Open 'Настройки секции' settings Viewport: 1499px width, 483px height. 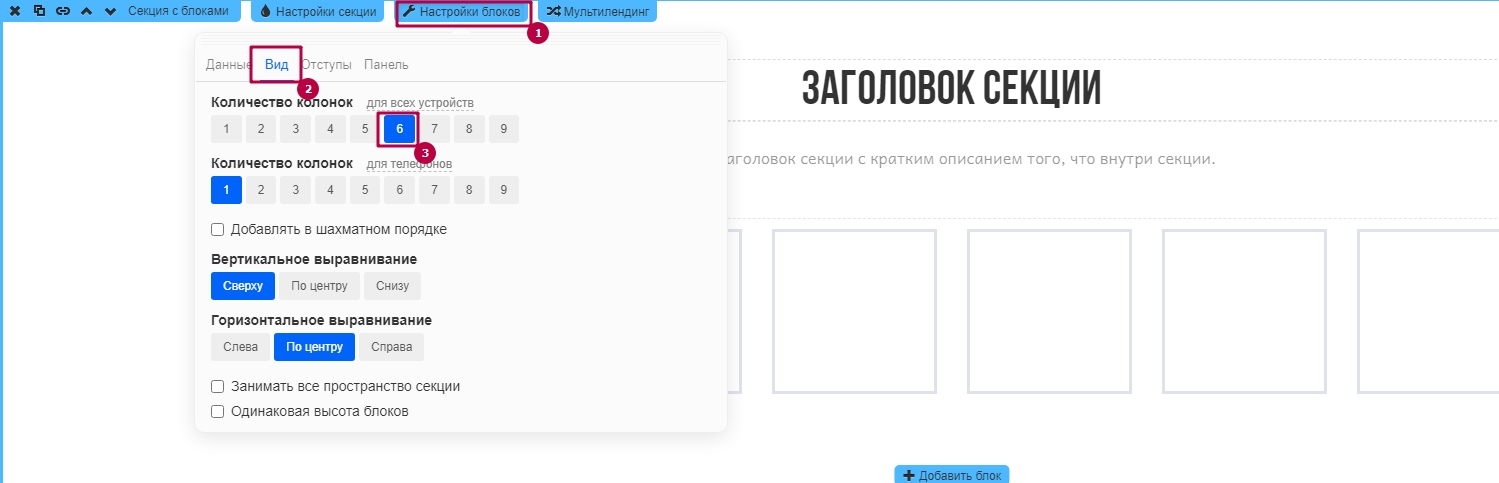(317, 12)
